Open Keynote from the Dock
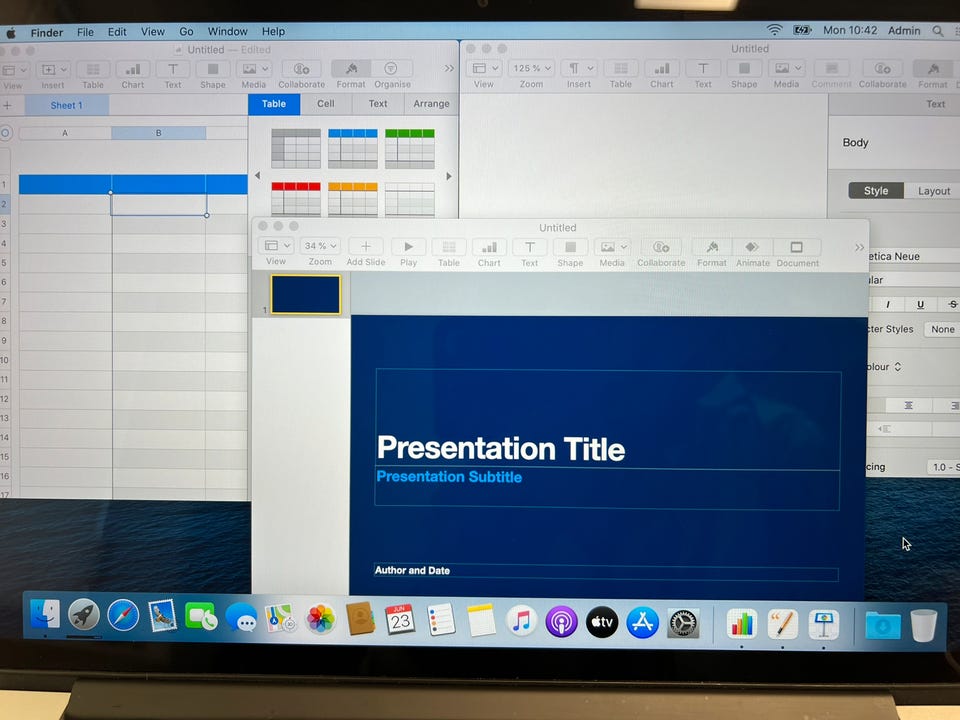Image resolution: width=960 pixels, height=720 pixels. point(823,624)
